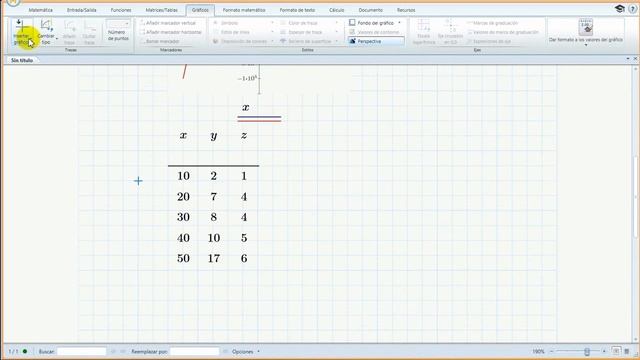Click the x axis label under the plot
This screenshot has width=640, height=360.
pos(245,107)
